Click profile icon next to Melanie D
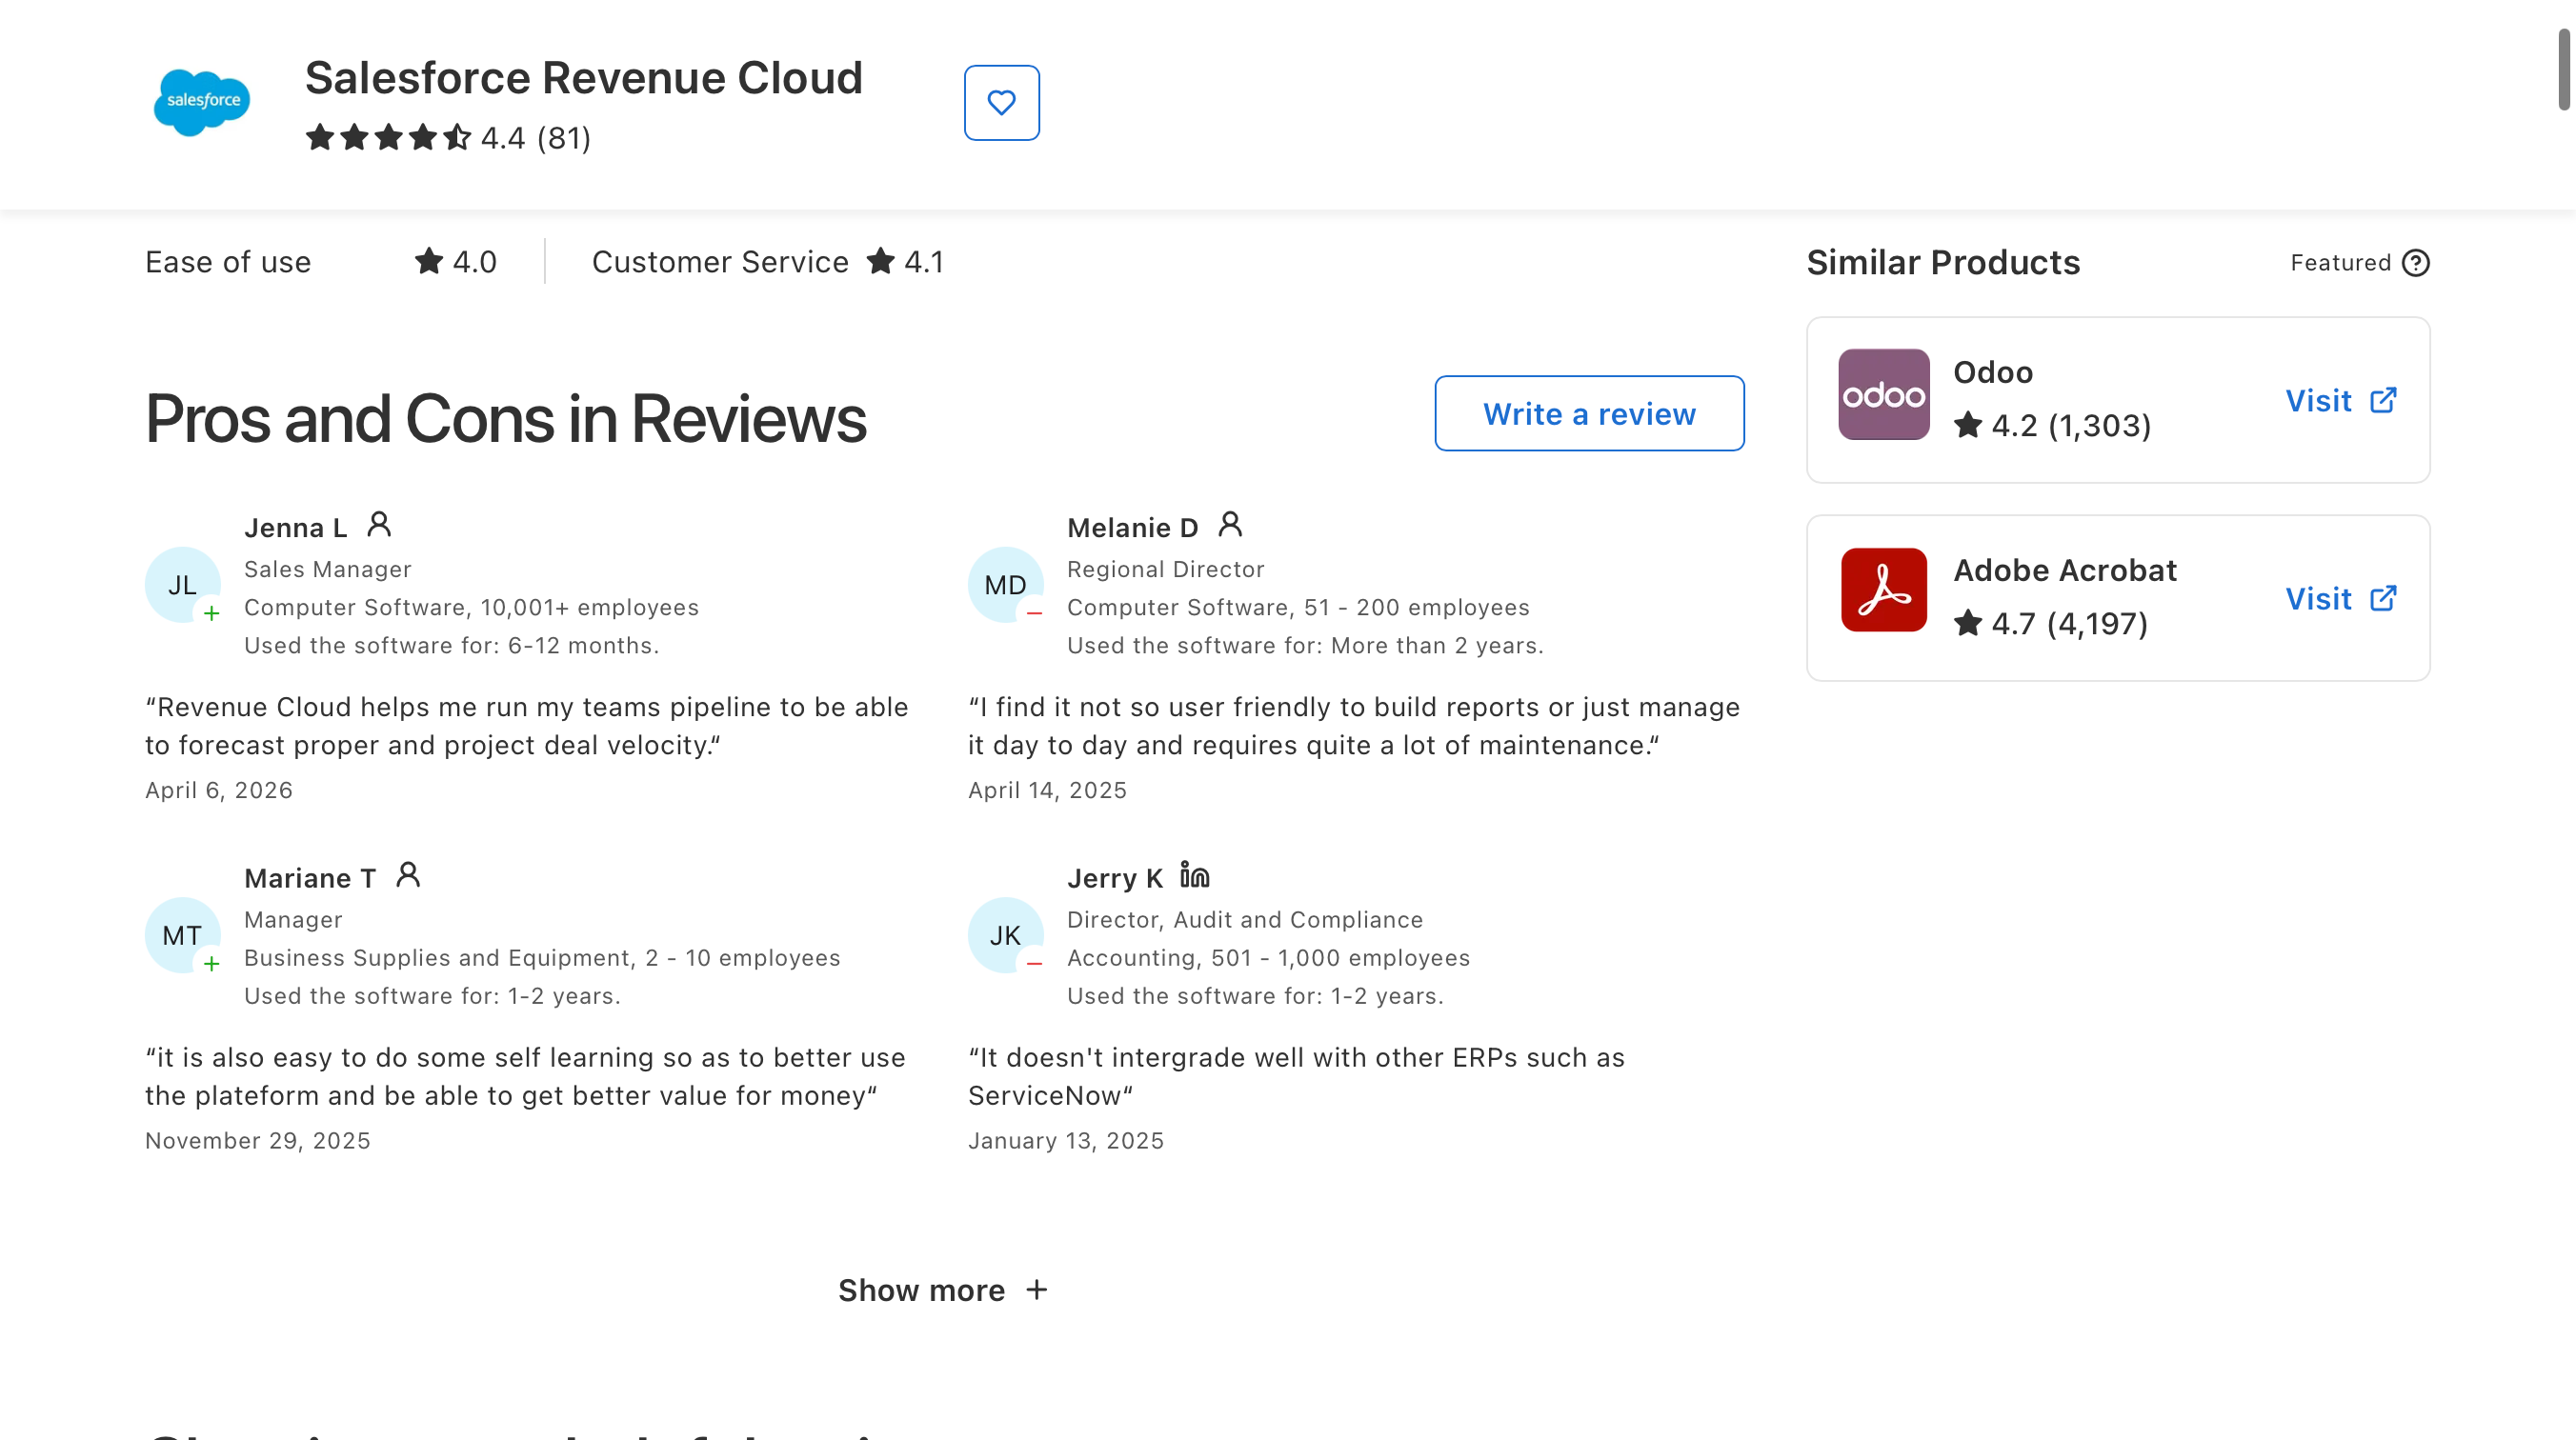Screen dimensions: 2576x1440 pyautogui.click(x=1230, y=524)
